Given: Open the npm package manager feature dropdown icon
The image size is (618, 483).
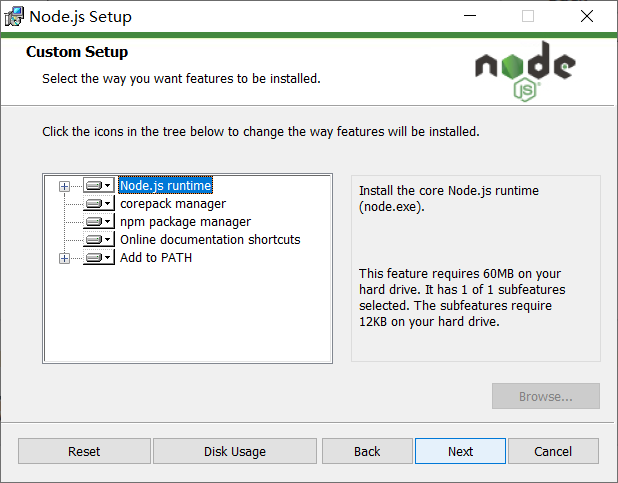Looking at the screenshot, I should pyautogui.click(x=99, y=222).
